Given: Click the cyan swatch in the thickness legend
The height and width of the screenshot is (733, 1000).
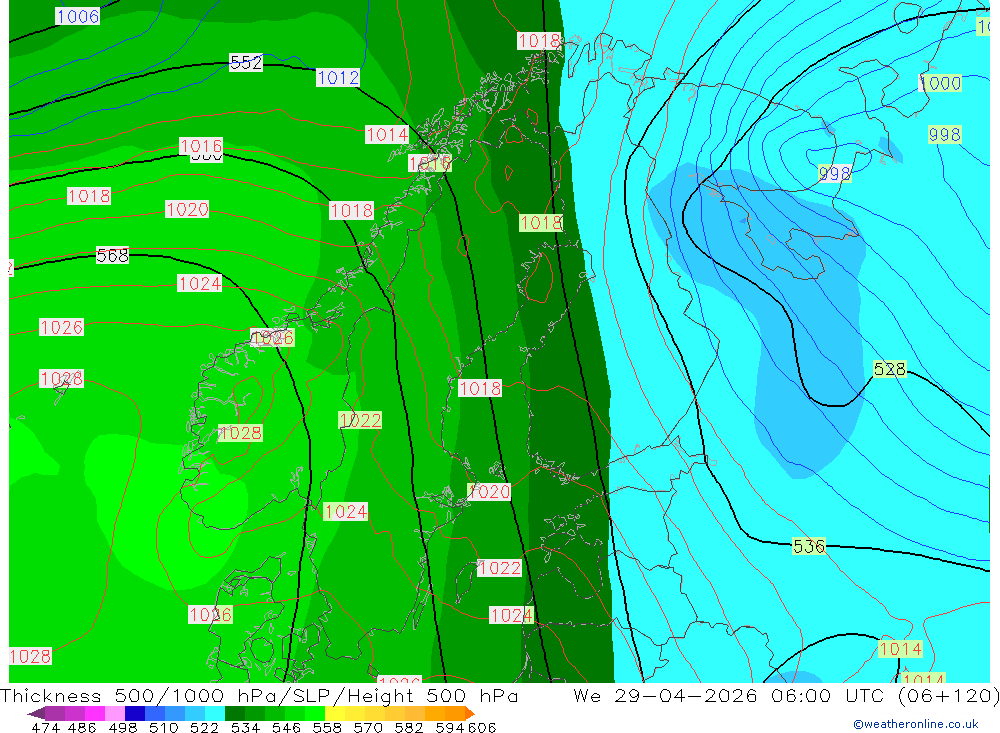Looking at the screenshot, I should click(x=215, y=713).
